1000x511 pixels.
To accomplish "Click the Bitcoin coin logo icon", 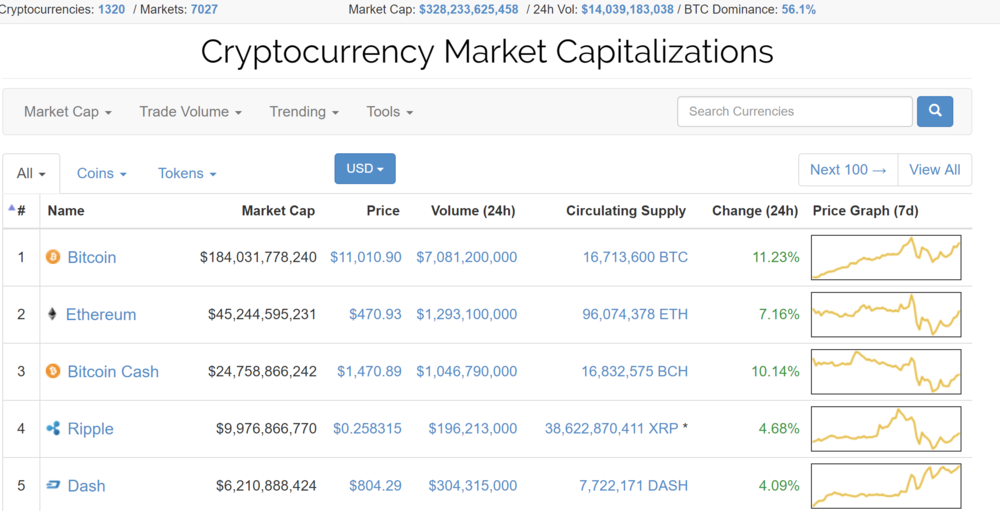I will (53, 257).
